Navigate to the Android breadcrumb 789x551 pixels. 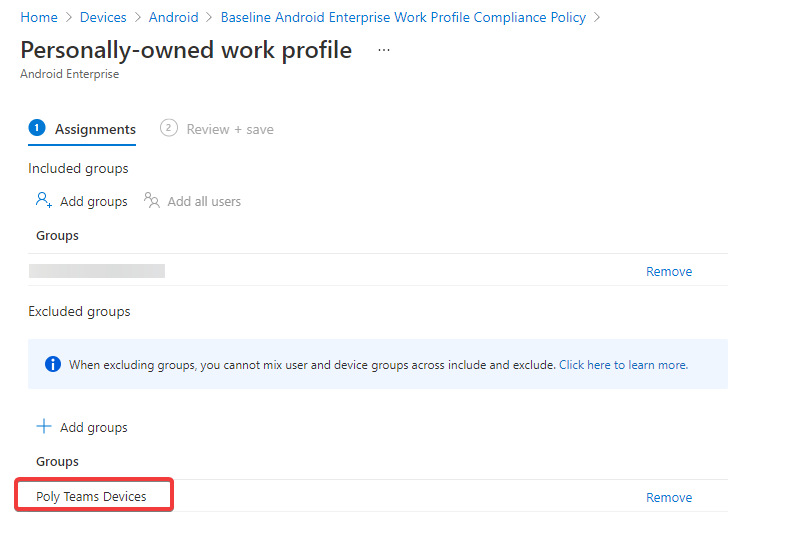pyautogui.click(x=174, y=17)
